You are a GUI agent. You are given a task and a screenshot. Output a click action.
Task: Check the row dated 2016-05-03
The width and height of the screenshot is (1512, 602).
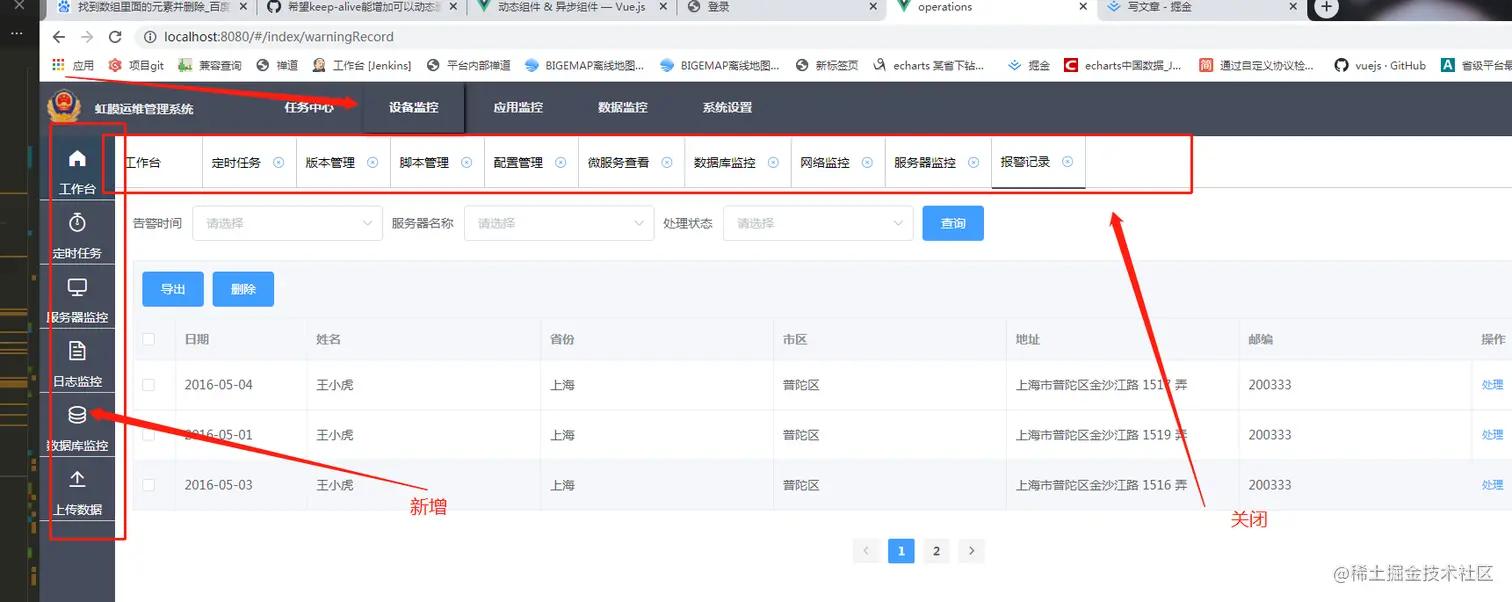pos(148,485)
